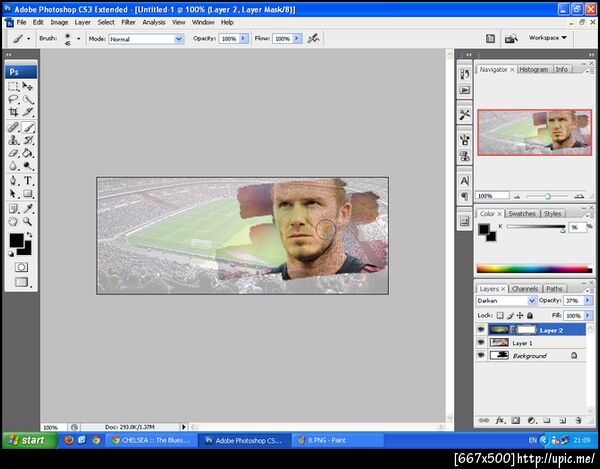Click the create new layer icon
The height and width of the screenshot is (469, 600).
coord(562,420)
